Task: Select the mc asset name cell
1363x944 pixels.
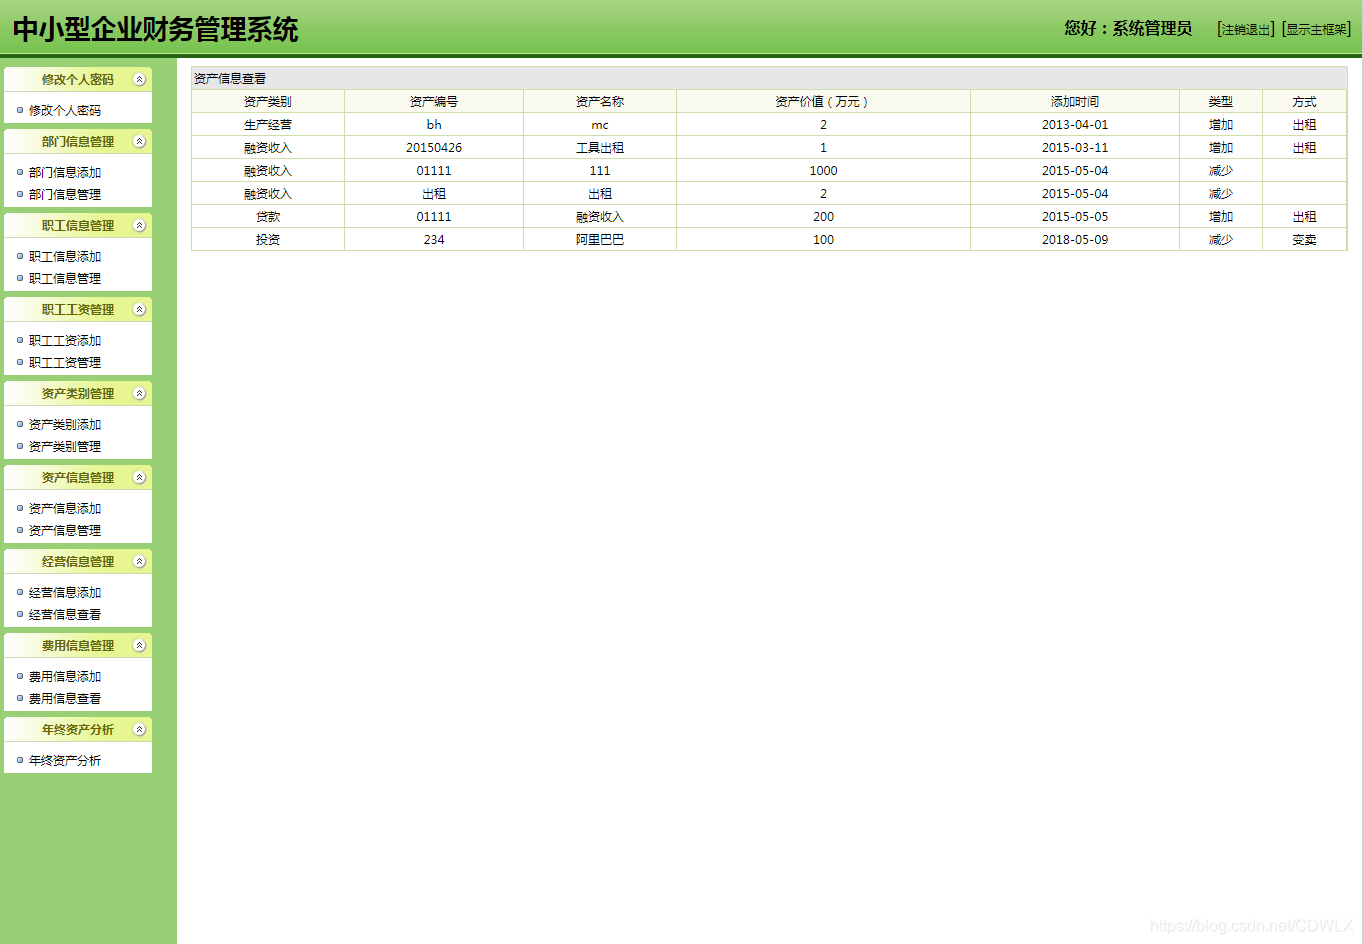Action: click(600, 125)
